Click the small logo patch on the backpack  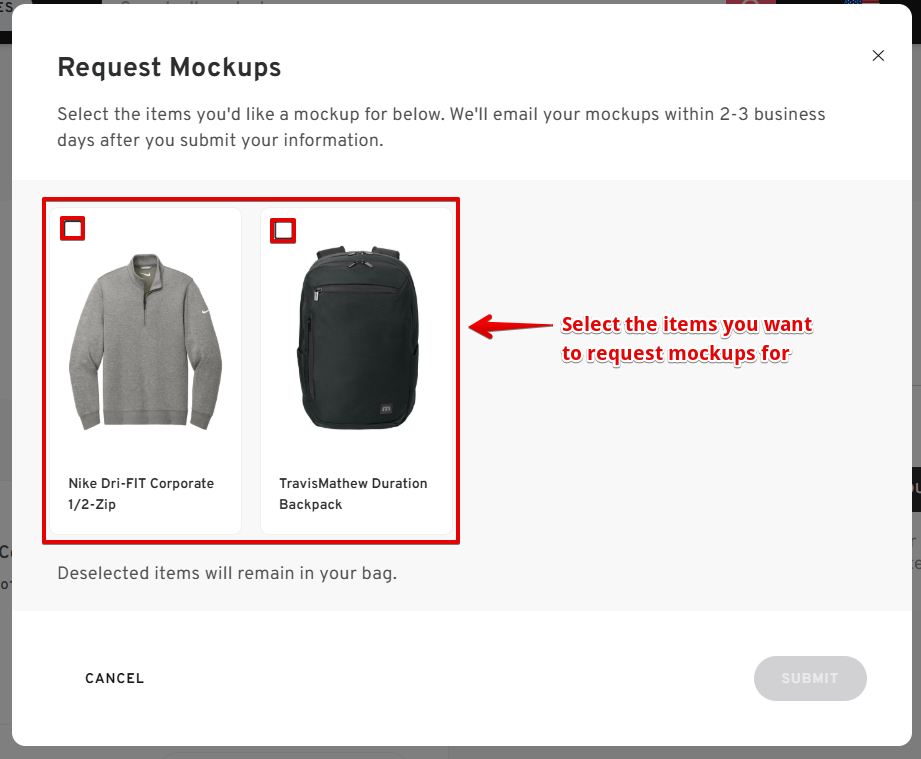385,408
